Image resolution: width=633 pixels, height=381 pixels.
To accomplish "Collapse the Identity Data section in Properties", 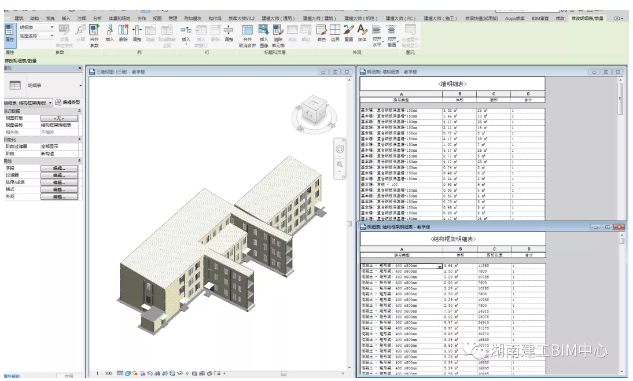I will [80, 111].
